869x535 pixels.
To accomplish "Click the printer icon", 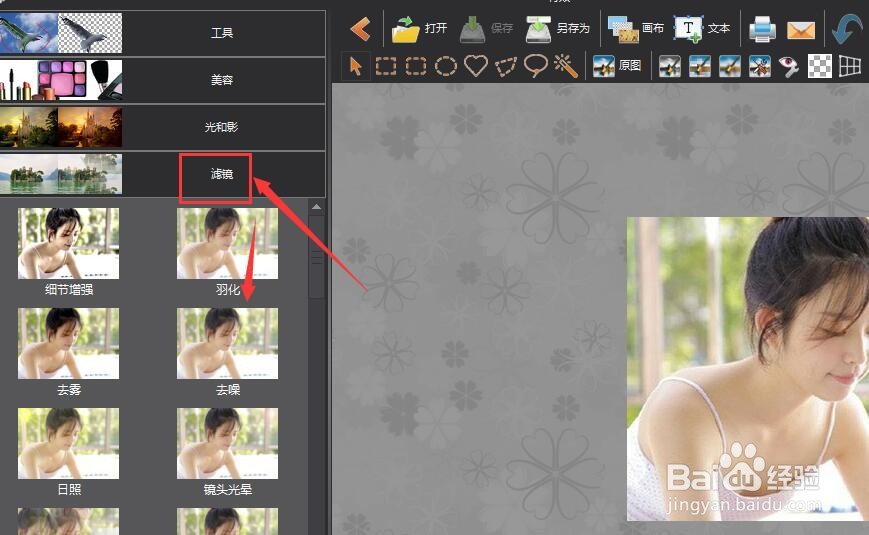I will (762, 29).
